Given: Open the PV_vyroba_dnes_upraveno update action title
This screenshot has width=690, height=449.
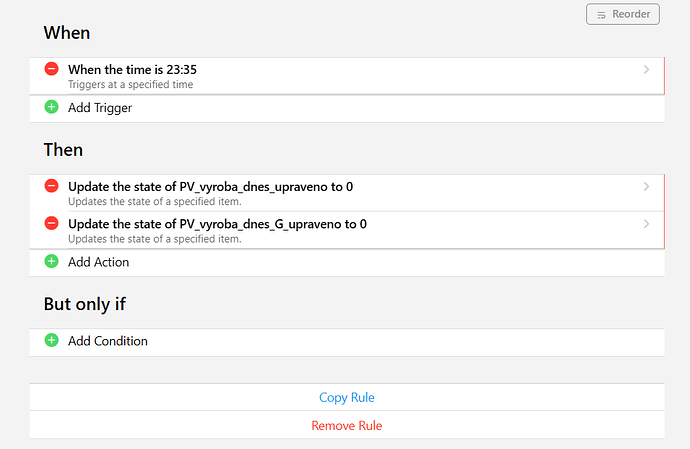Looking at the screenshot, I should pyautogui.click(x=210, y=187).
